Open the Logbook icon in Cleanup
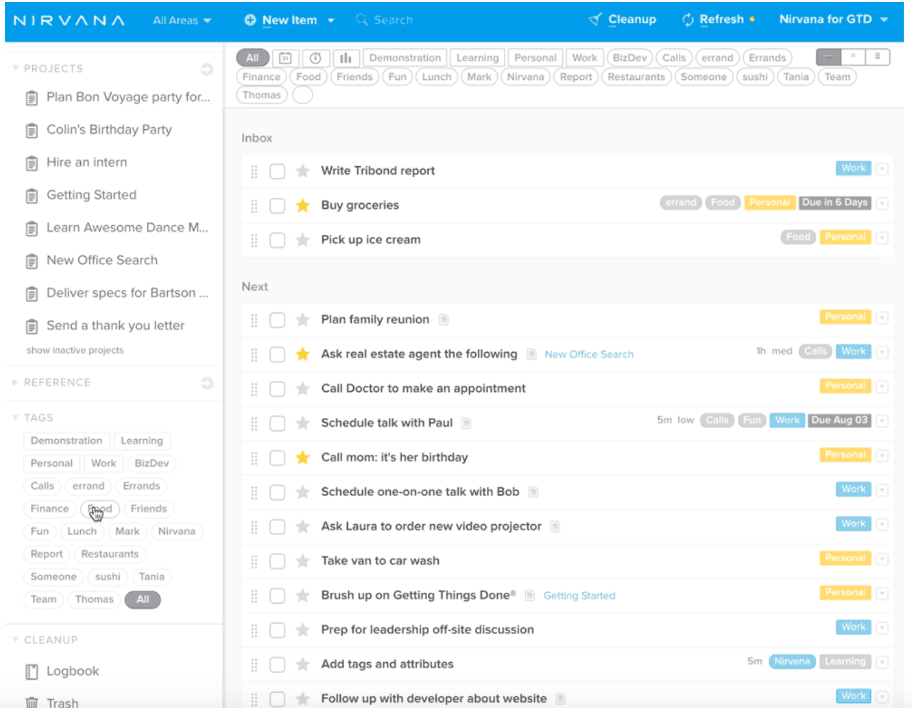 [x=32, y=671]
